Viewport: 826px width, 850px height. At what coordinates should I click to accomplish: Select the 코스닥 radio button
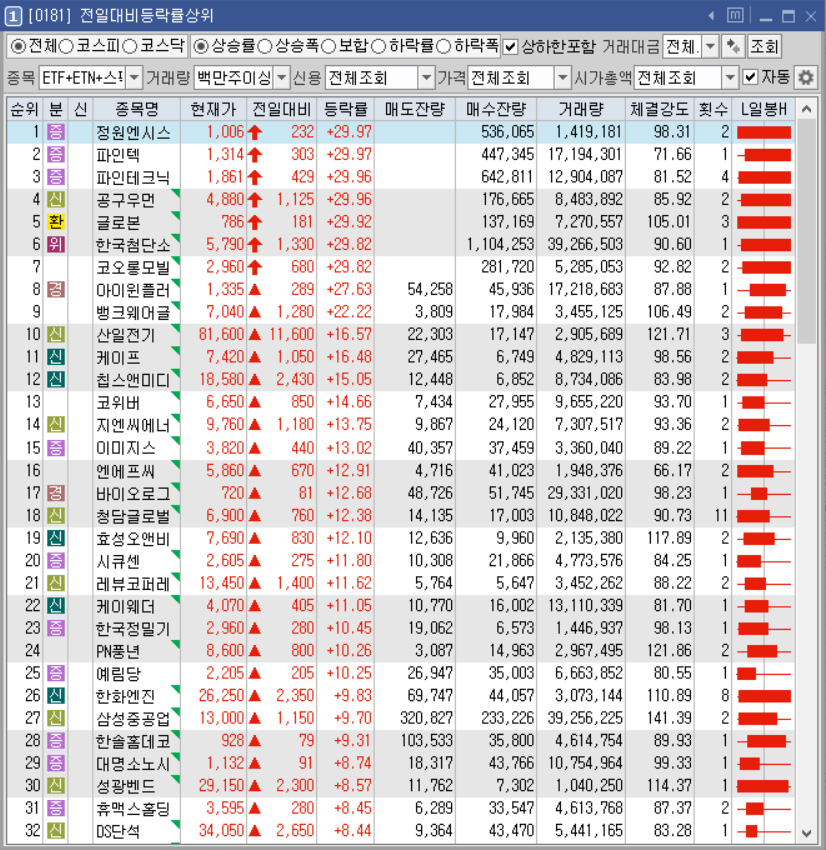[x=130, y=47]
